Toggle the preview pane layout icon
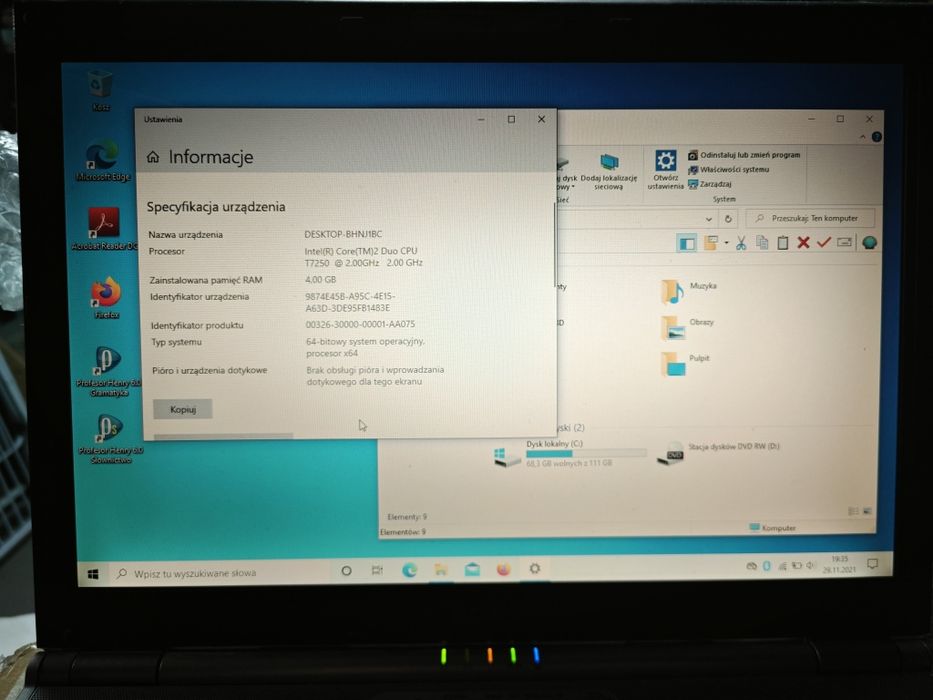The width and height of the screenshot is (933, 700). click(x=687, y=243)
